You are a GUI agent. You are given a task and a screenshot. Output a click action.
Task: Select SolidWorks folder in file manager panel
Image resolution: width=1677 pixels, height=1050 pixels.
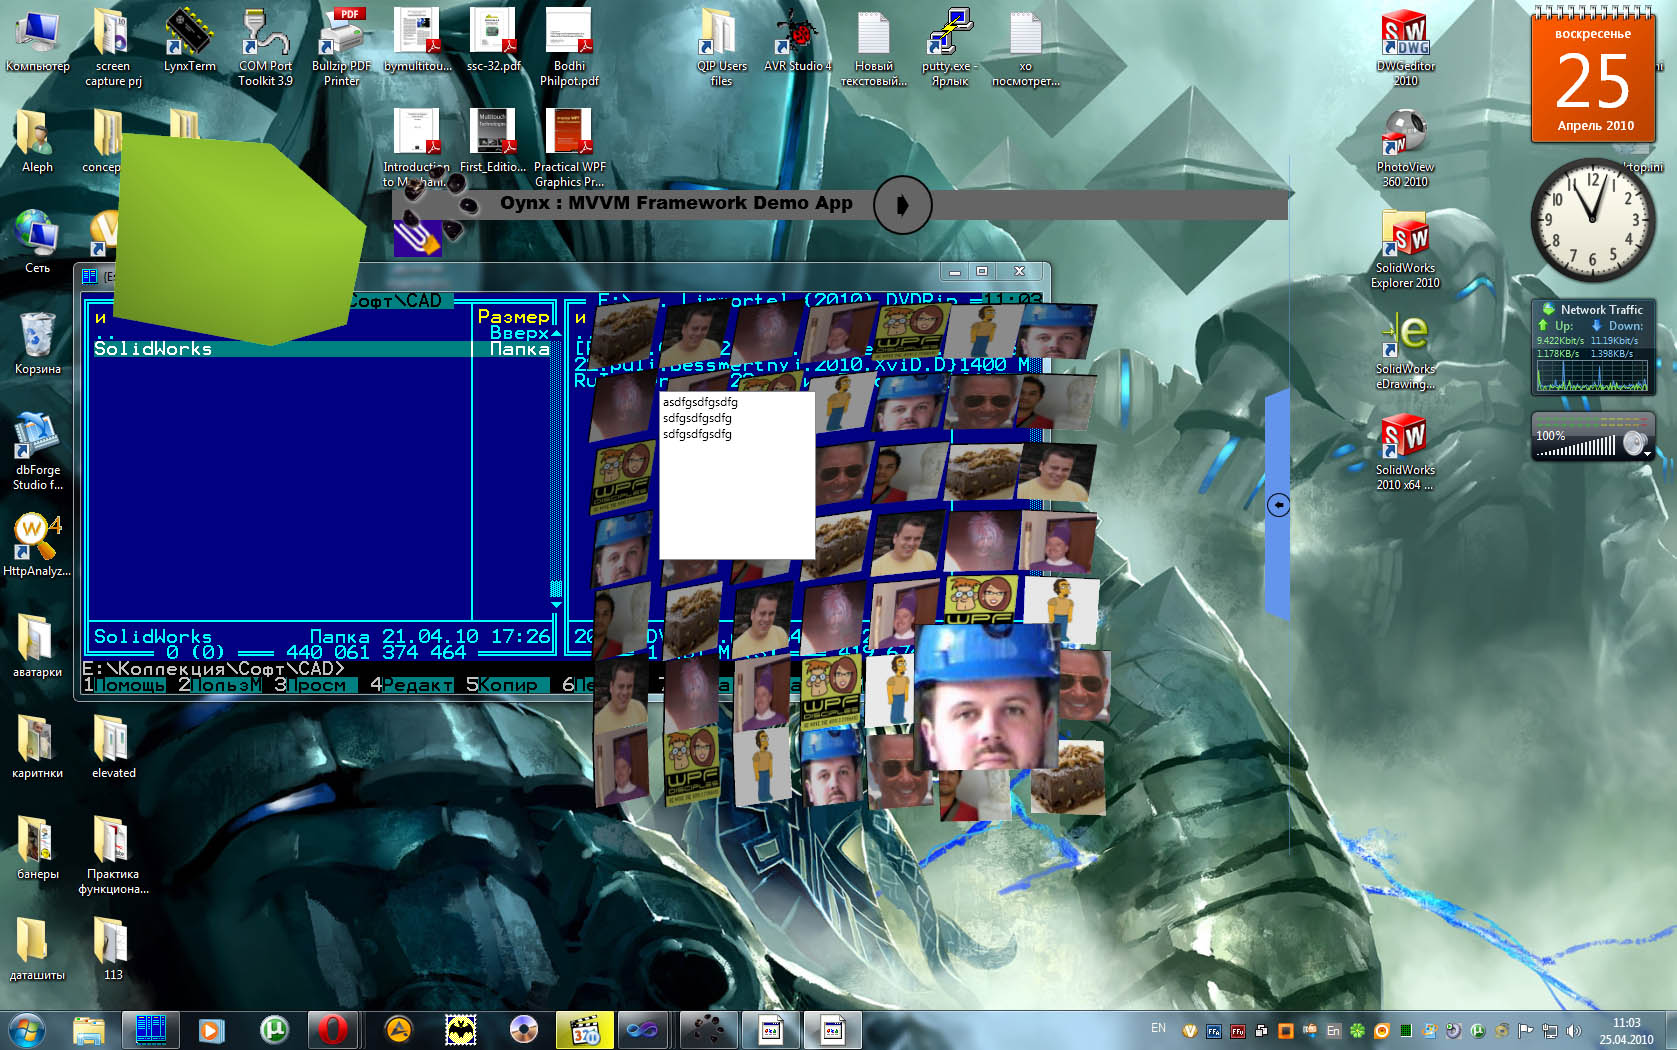click(x=153, y=349)
